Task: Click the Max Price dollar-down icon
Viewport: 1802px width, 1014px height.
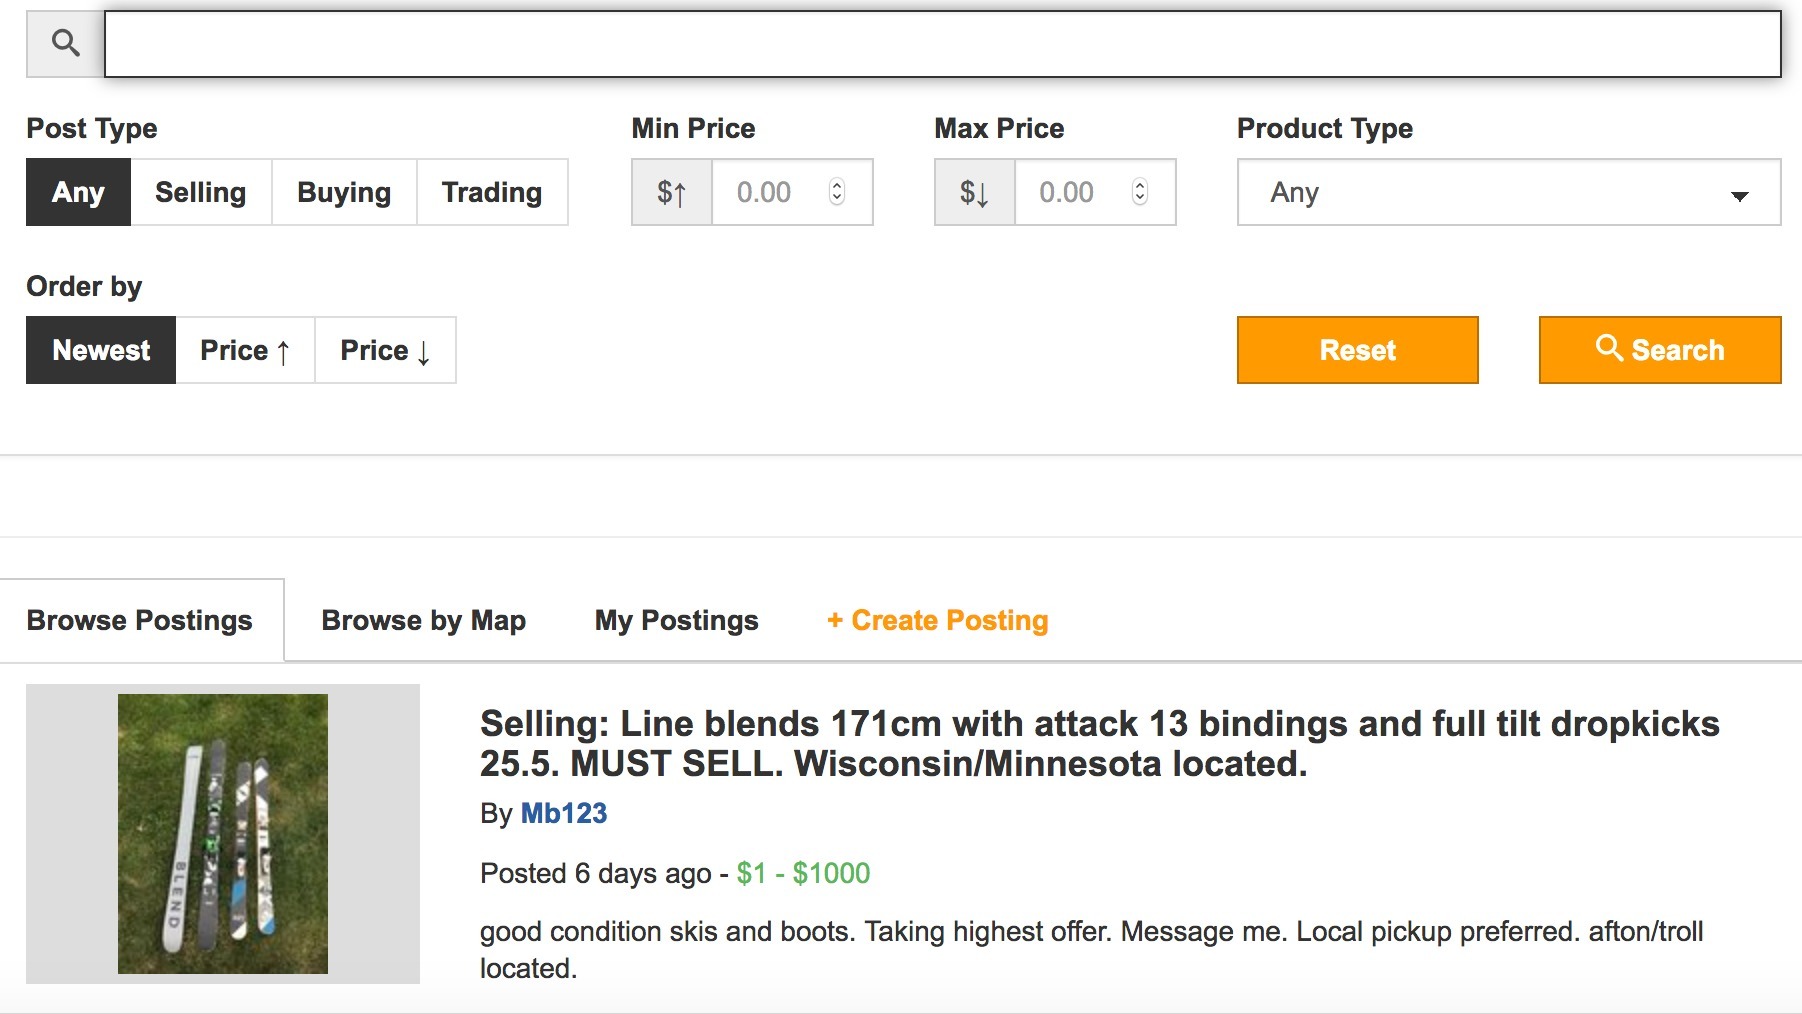Action: coord(975,192)
